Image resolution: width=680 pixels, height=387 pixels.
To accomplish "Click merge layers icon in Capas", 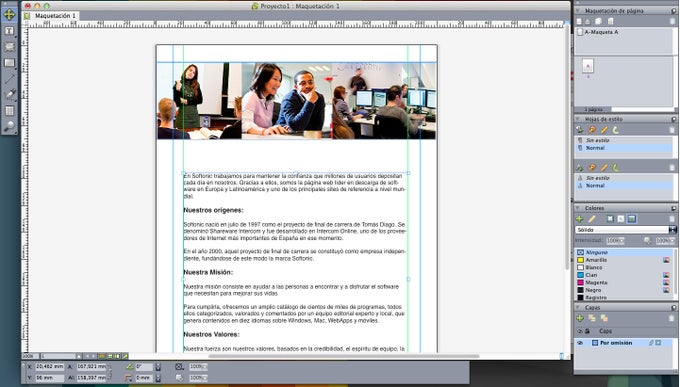I will (x=604, y=318).
